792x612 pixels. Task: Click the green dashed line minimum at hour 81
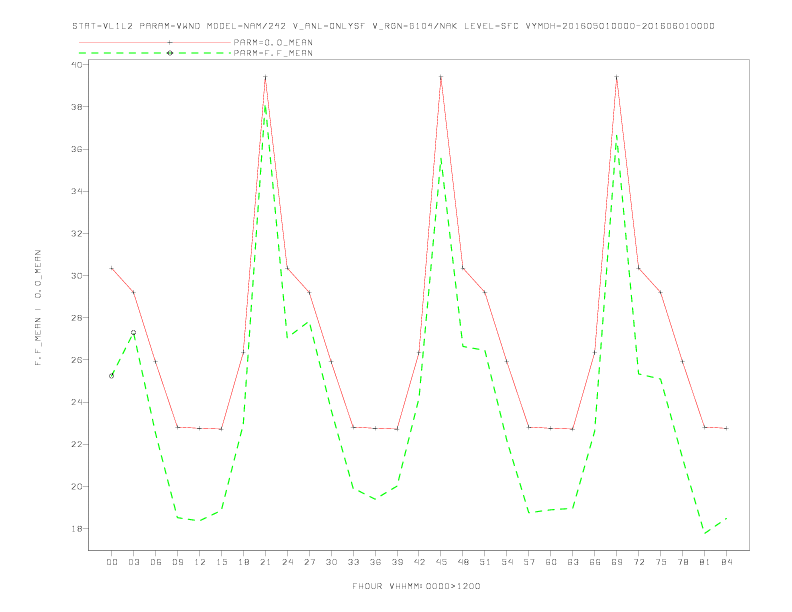point(705,533)
